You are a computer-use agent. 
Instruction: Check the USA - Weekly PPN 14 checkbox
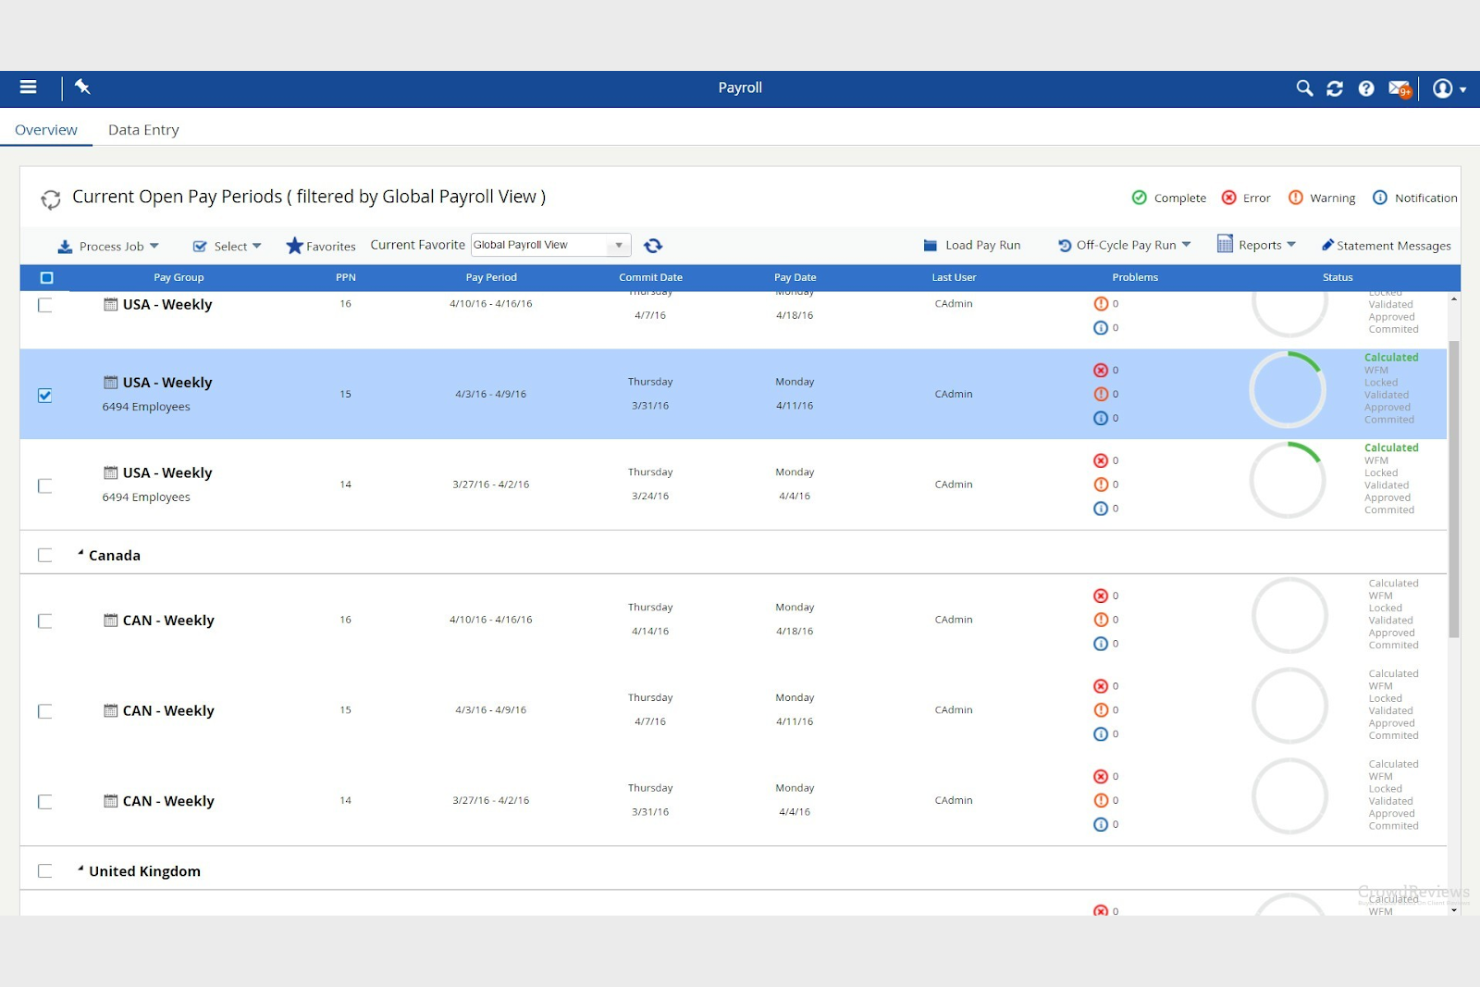[44, 485]
